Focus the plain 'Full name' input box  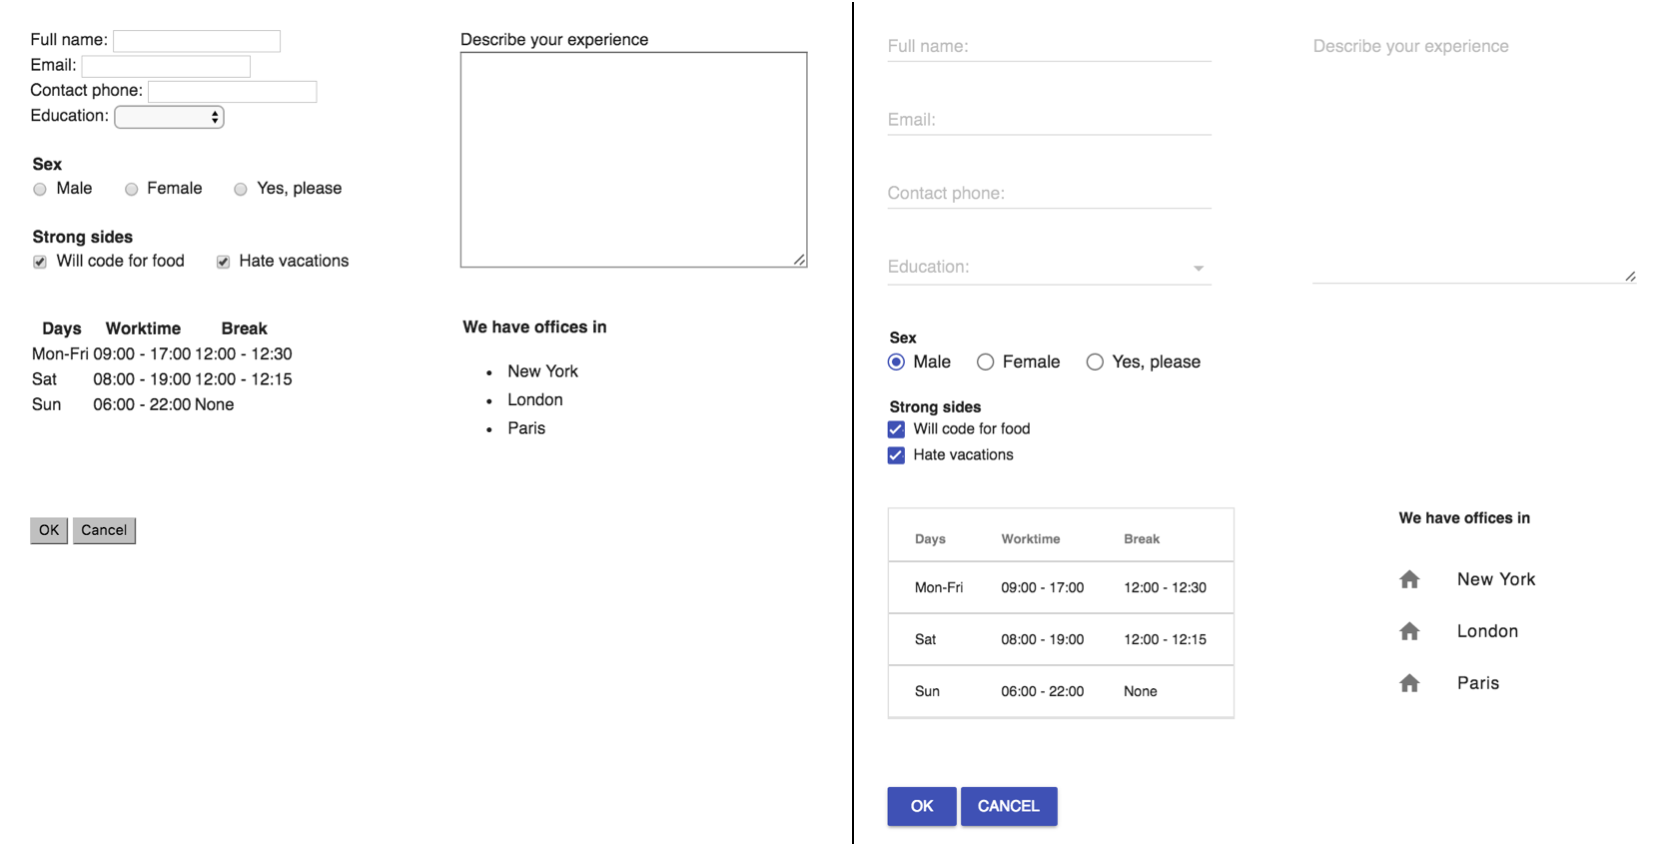point(196,41)
